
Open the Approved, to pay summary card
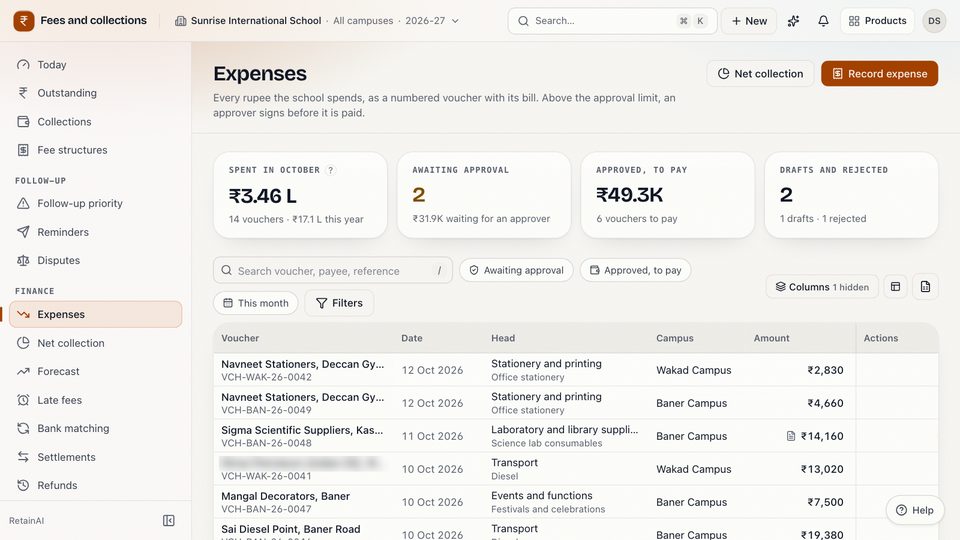(667, 195)
